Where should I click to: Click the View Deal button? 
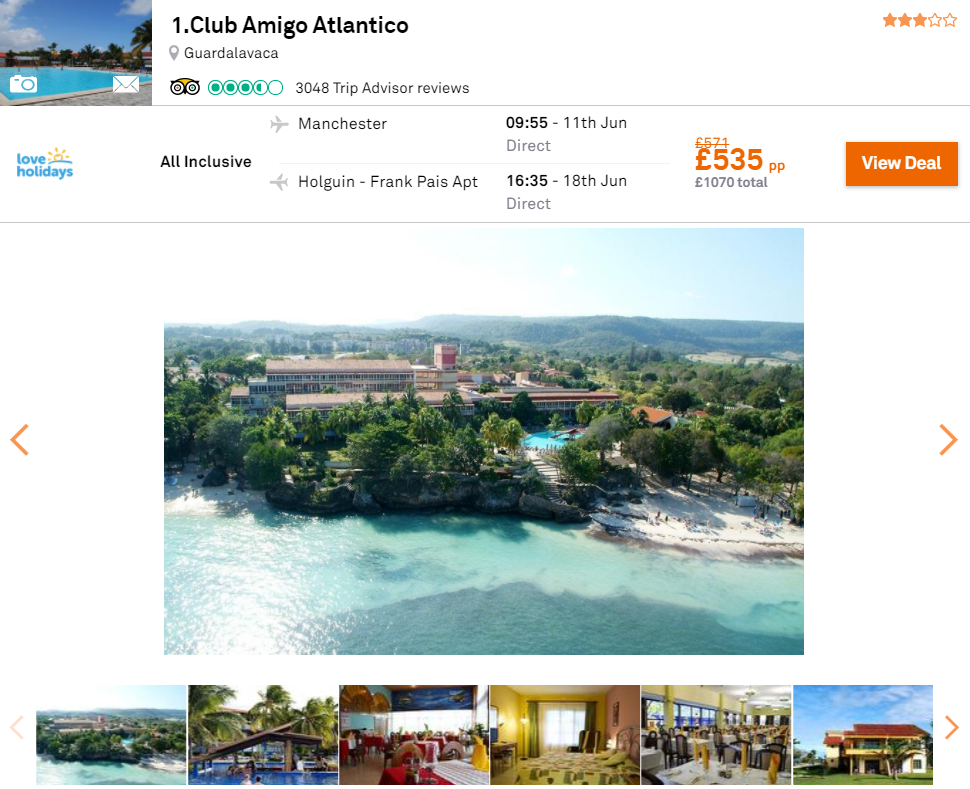click(901, 164)
